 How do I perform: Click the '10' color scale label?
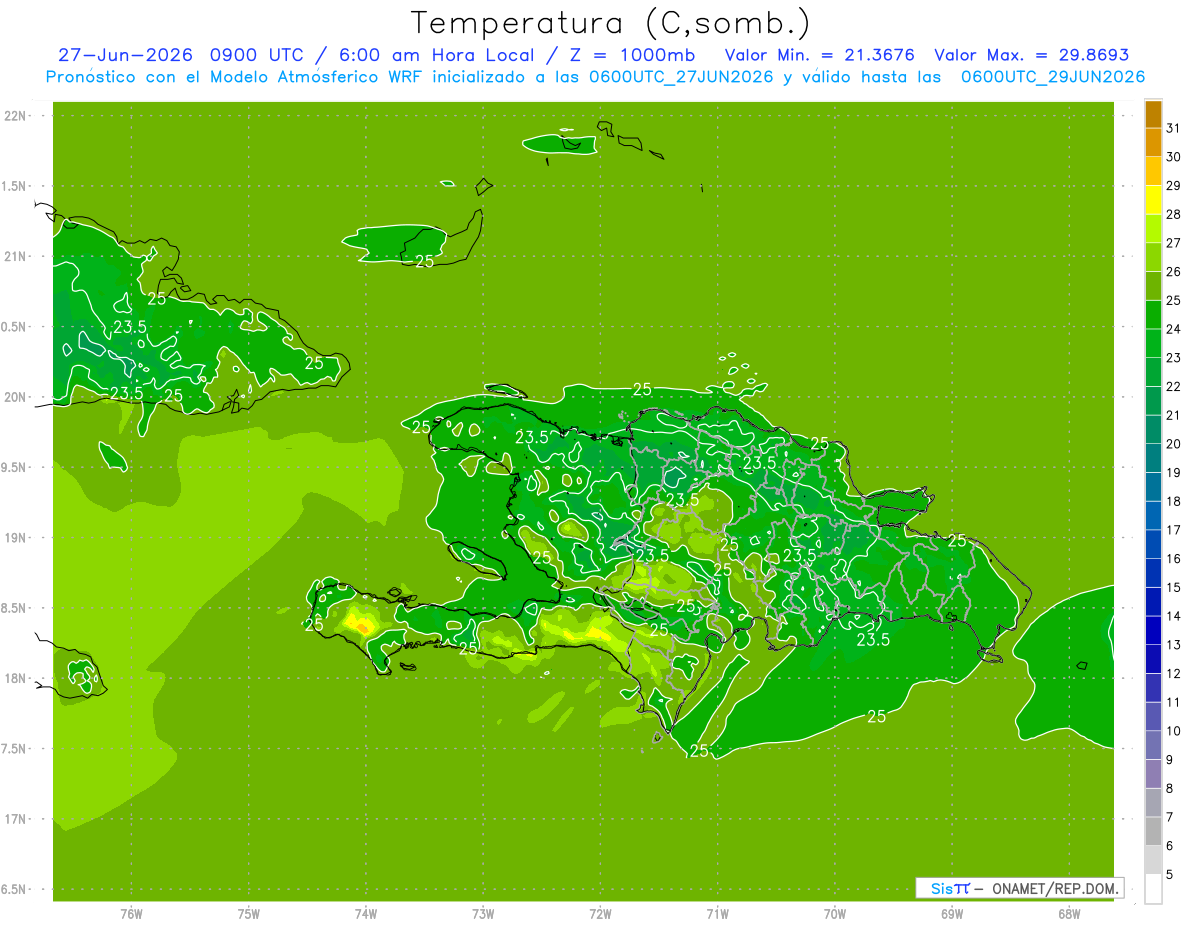1173,731
